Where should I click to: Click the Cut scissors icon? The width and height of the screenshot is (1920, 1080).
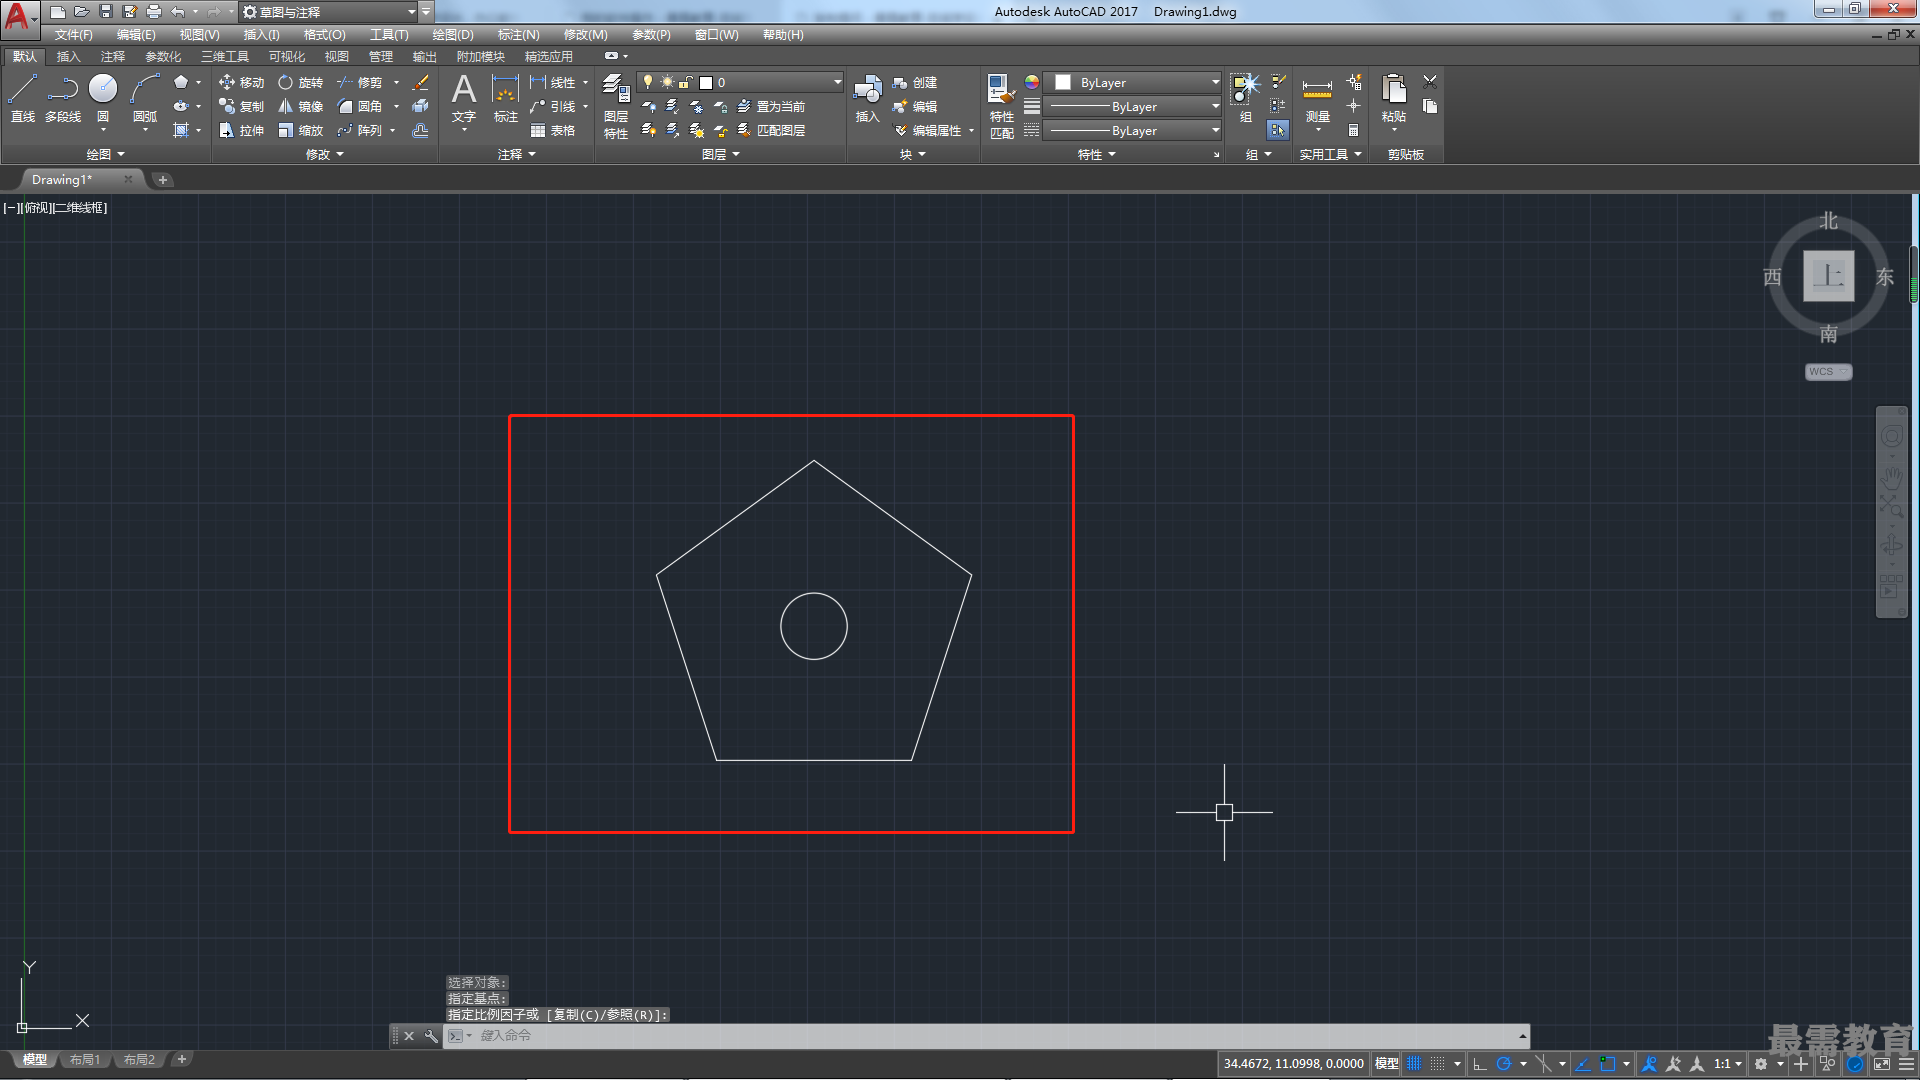pyautogui.click(x=1430, y=82)
